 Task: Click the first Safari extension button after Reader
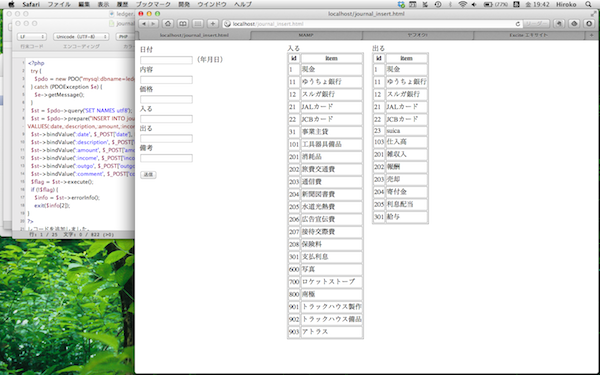click(x=559, y=24)
